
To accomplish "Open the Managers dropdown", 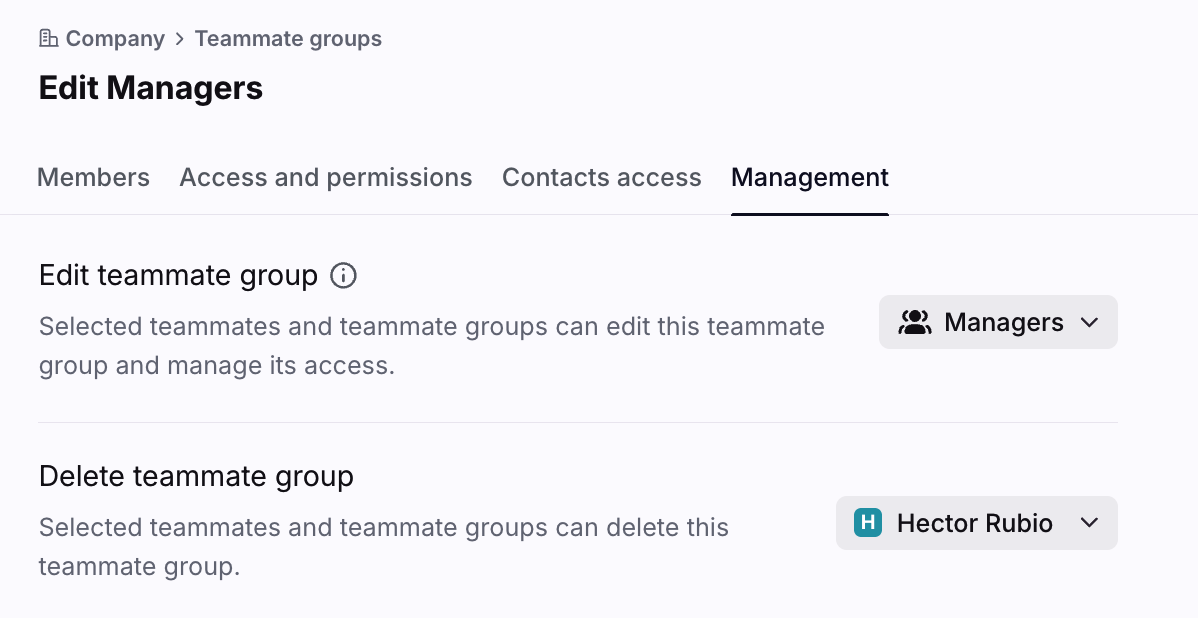I will click(x=998, y=322).
